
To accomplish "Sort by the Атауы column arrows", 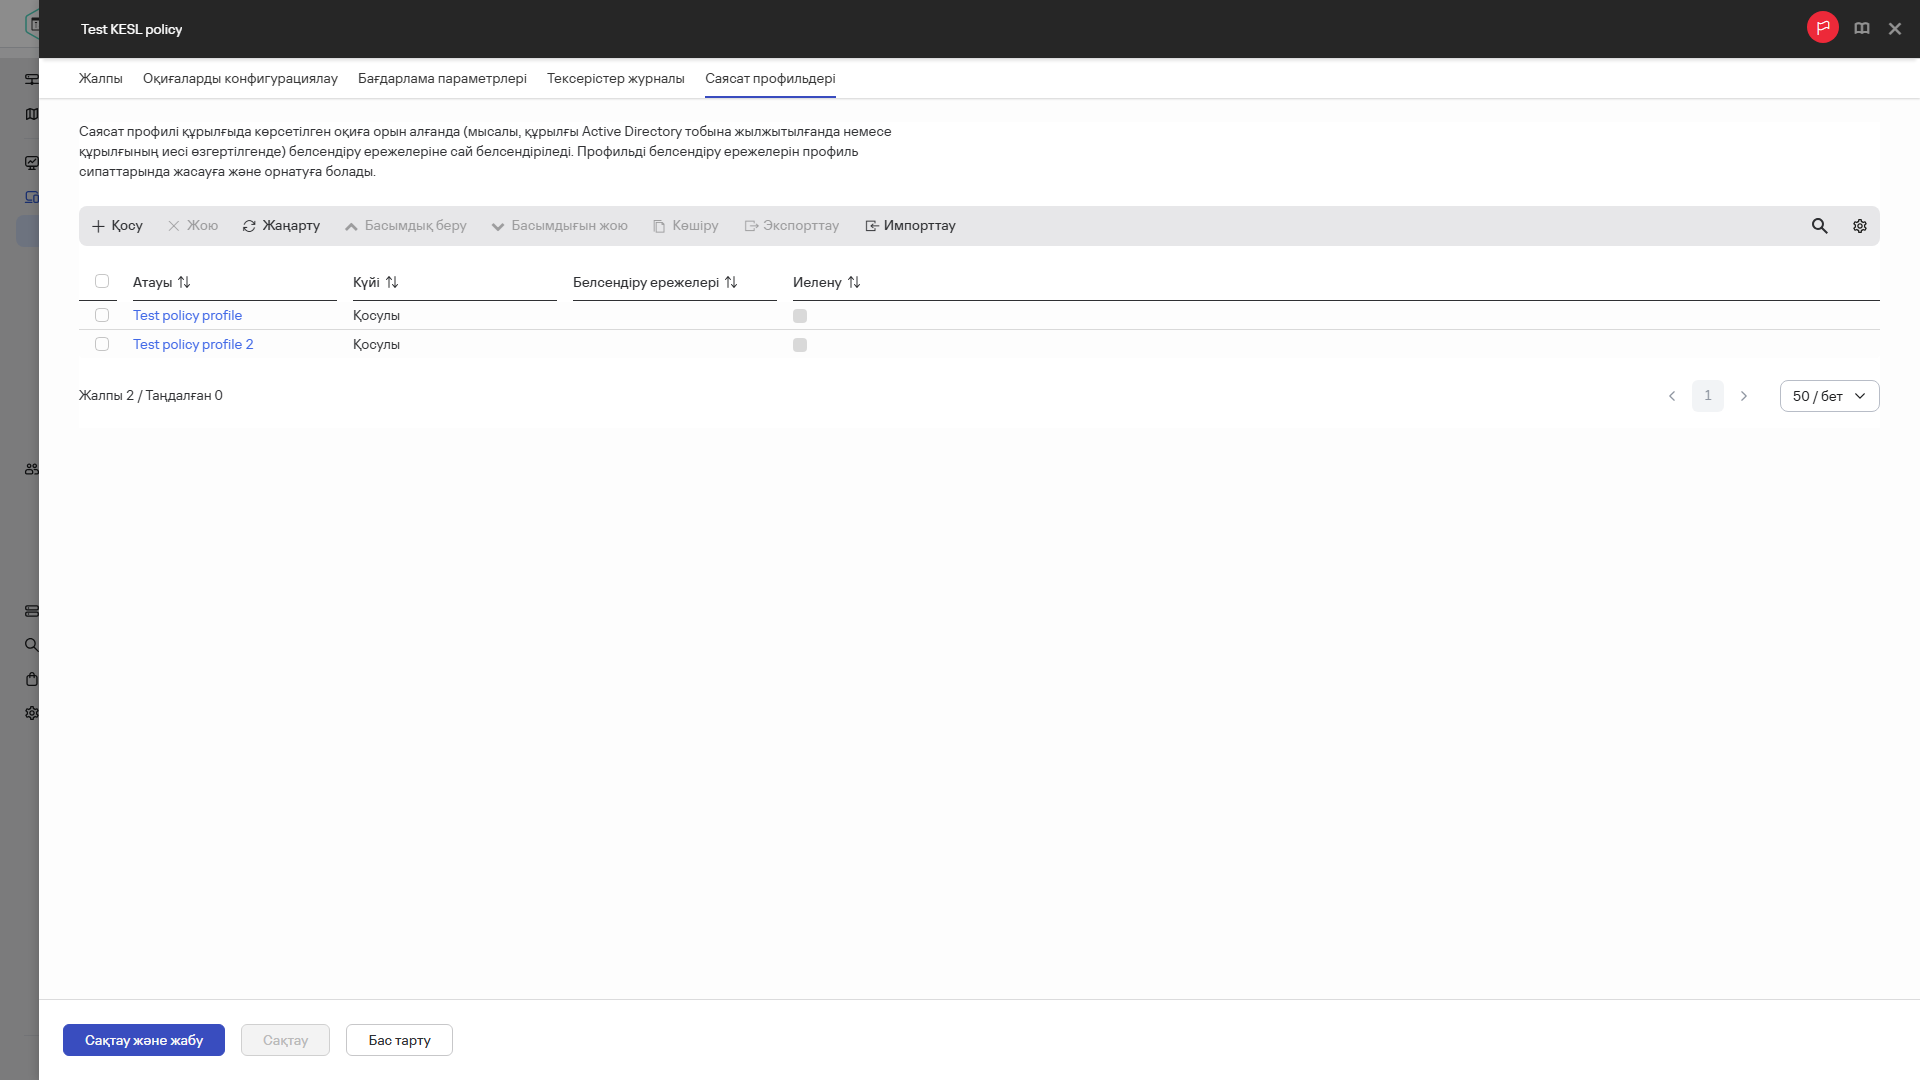I will pyautogui.click(x=184, y=283).
